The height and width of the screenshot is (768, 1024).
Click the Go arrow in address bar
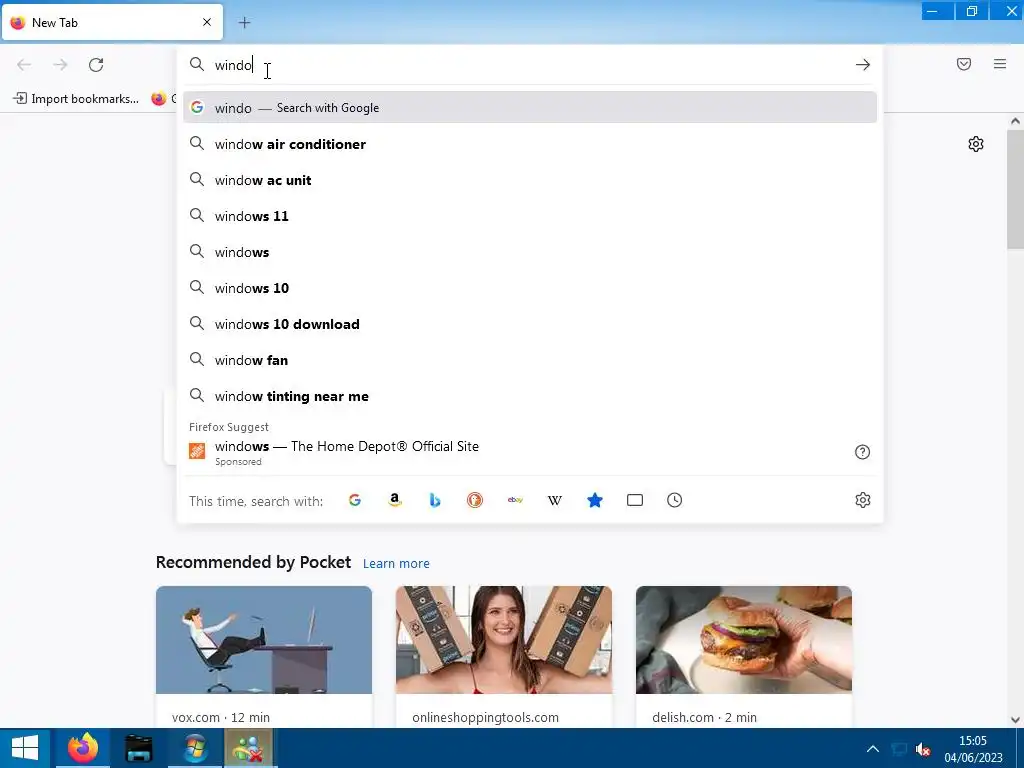[863, 65]
